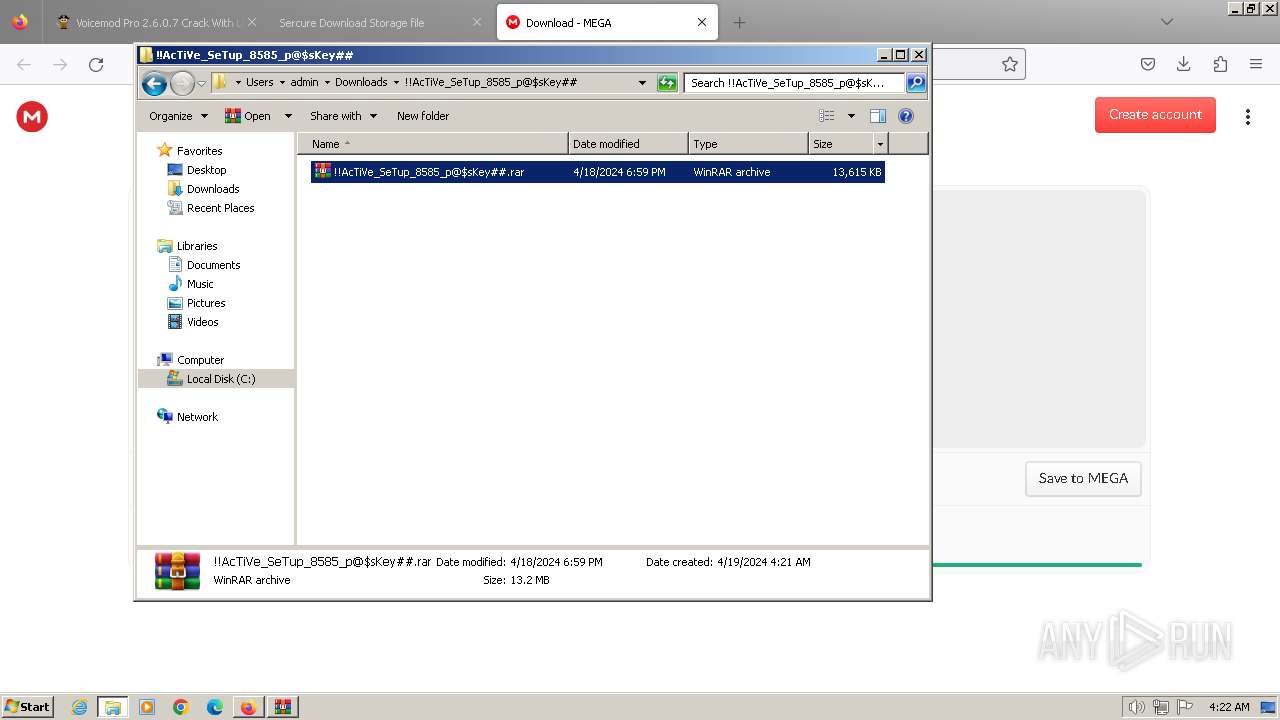Sort by the Type column header
The height and width of the screenshot is (720, 1280).
[748, 144]
